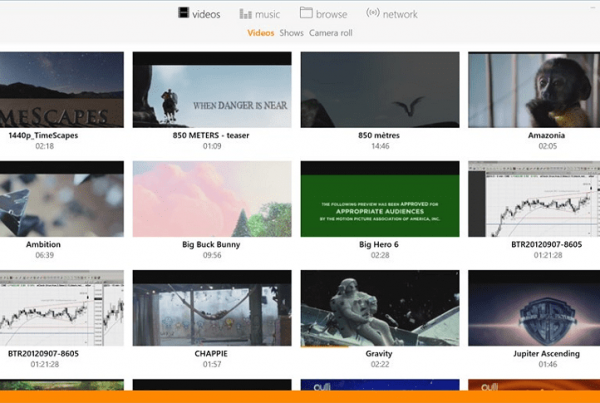Click the 01:46 duration label

coord(548,364)
